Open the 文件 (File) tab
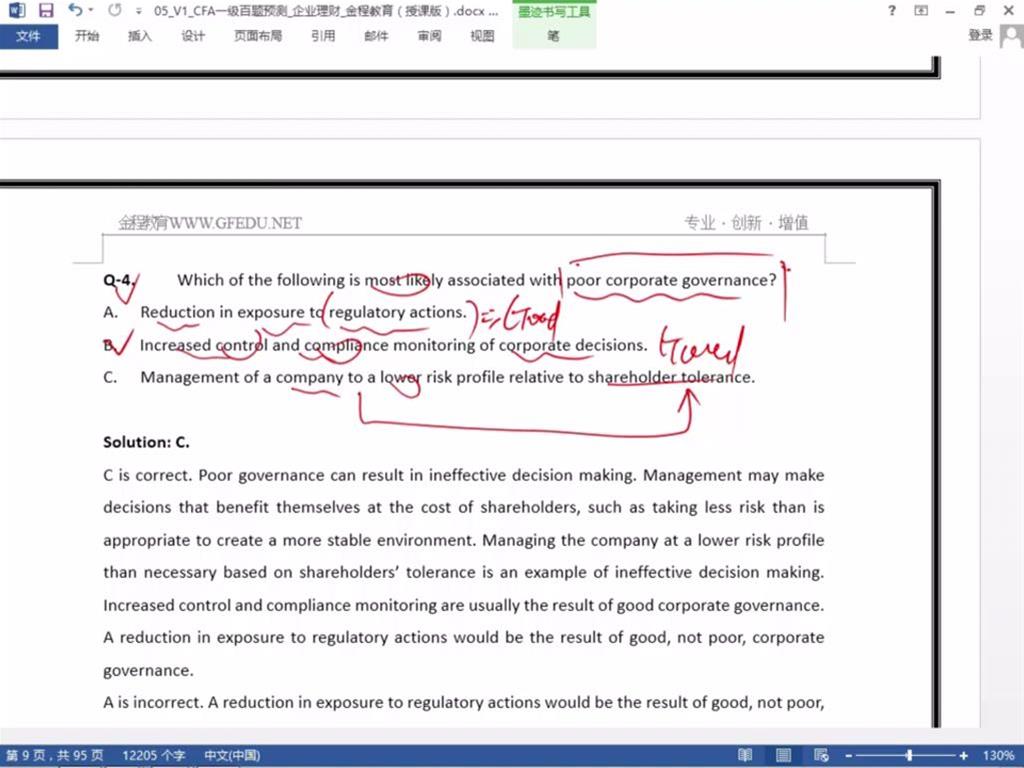The width and height of the screenshot is (1024, 768). click(x=28, y=36)
